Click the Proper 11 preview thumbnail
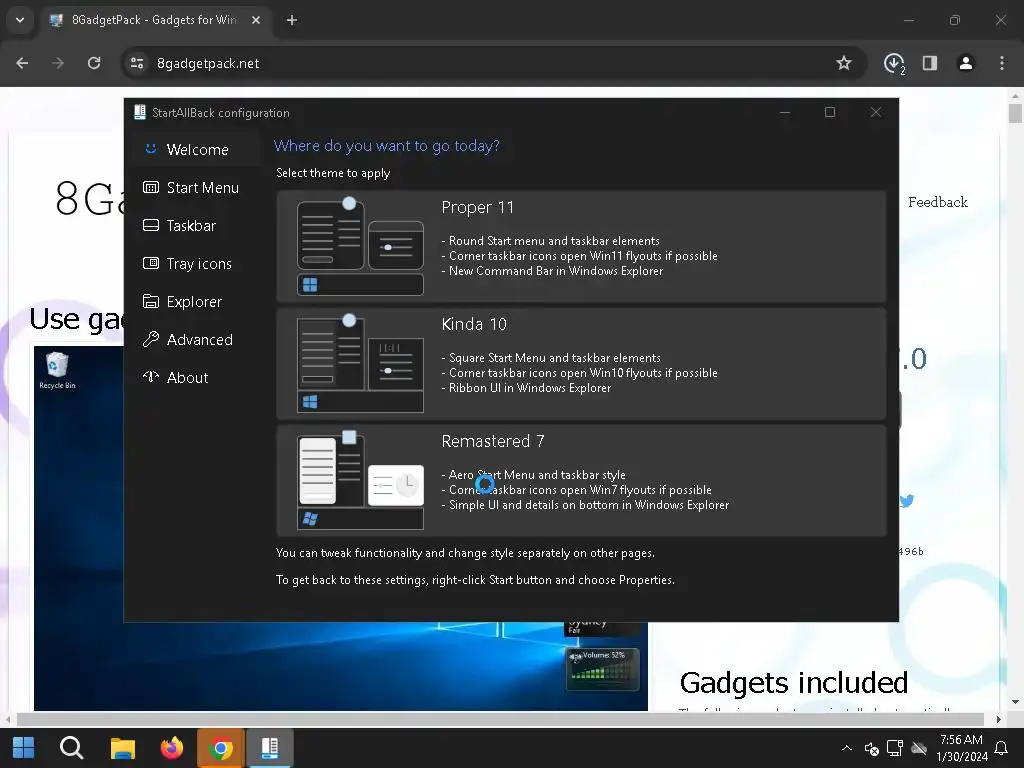The width and height of the screenshot is (1024, 768). click(360, 246)
